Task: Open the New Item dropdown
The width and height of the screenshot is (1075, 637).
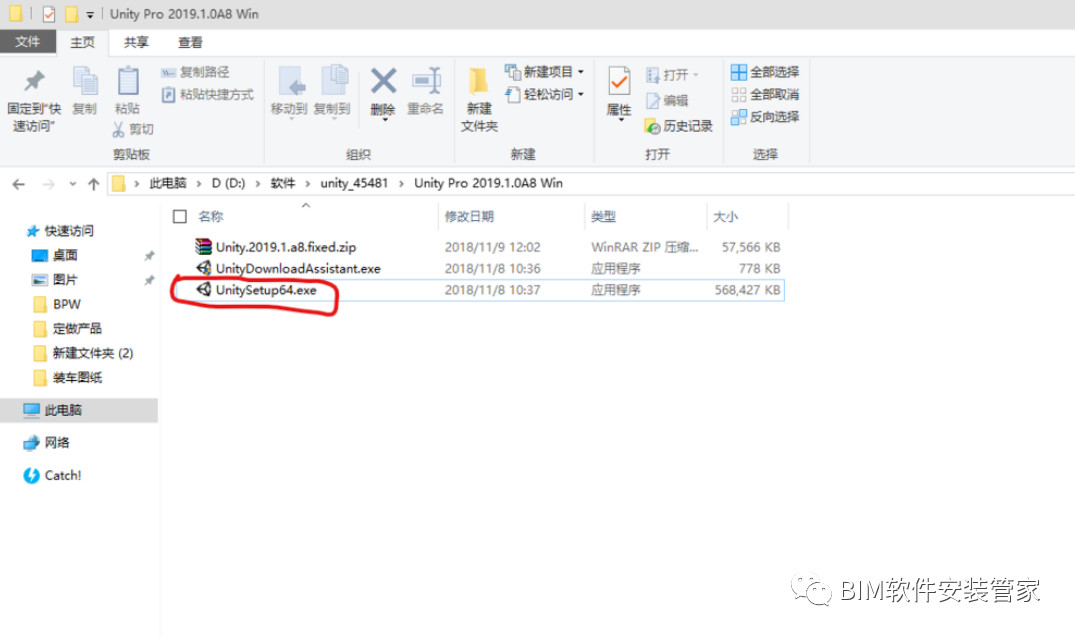Action: (x=545, y=72)
